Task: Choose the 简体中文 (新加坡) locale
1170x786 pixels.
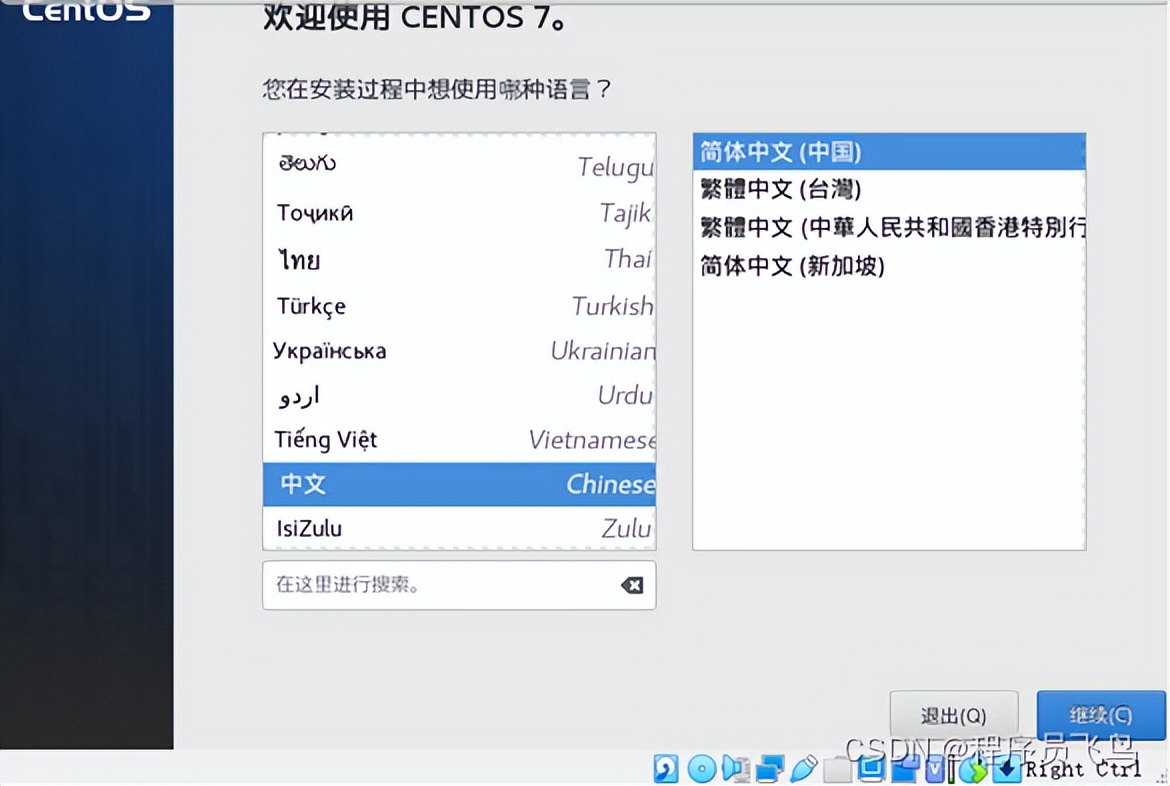Action: click(x=889, y=266)
